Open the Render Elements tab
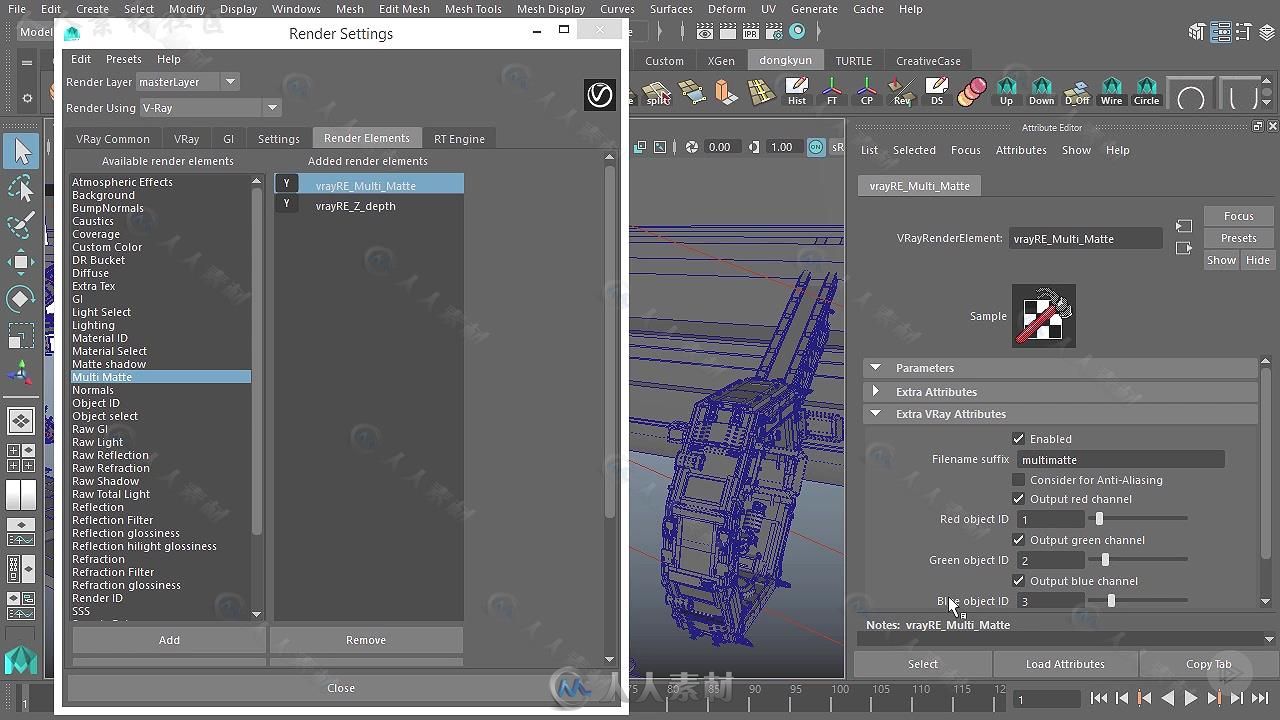 click(x=366, y=138)
